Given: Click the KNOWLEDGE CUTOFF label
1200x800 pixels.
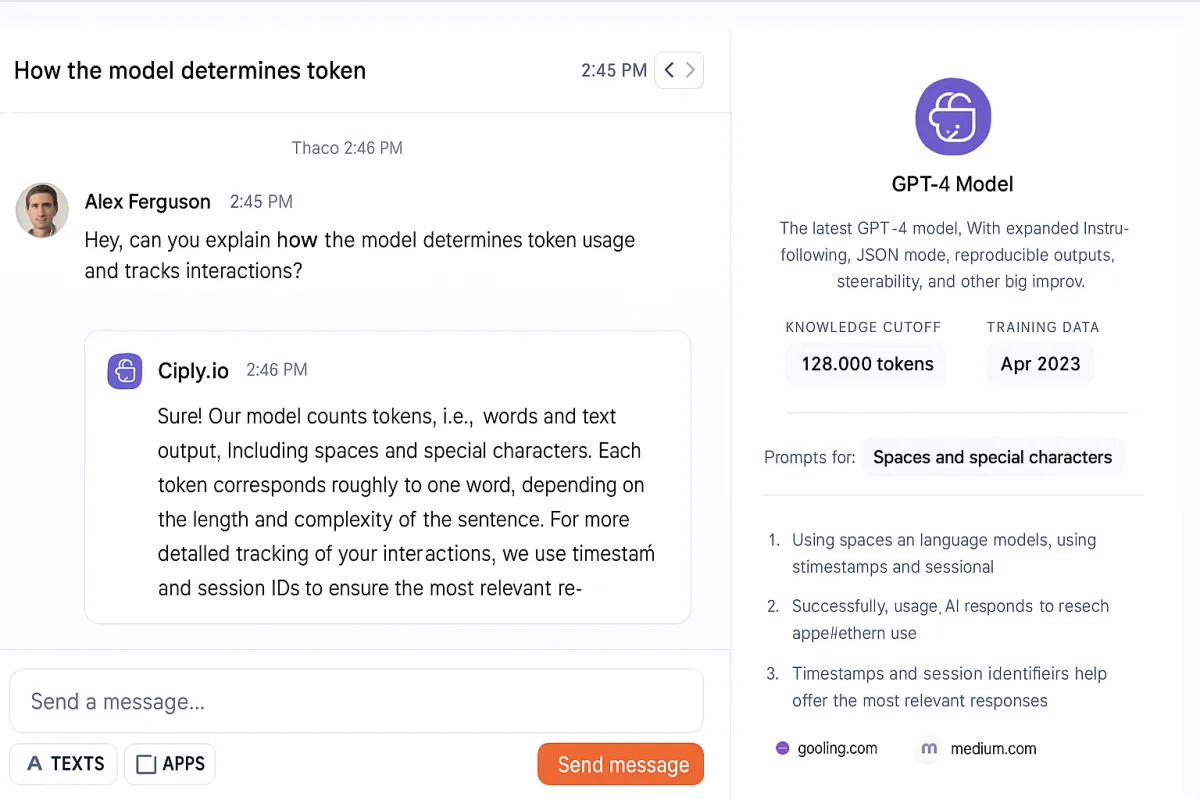Looking at the screenshot, I should (x=863, y=327).
